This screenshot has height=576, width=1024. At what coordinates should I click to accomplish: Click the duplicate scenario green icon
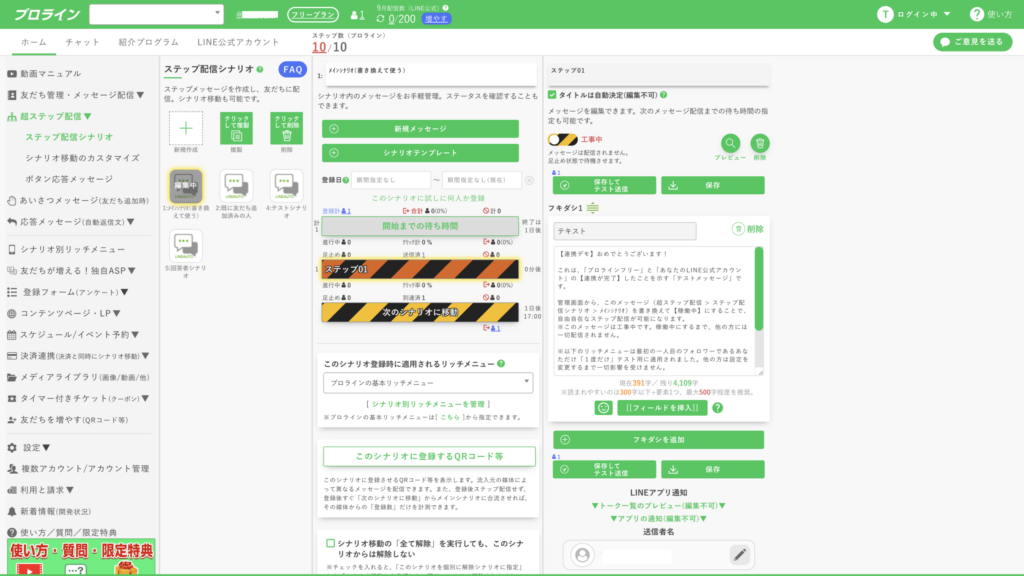click(x=236, y=128)
